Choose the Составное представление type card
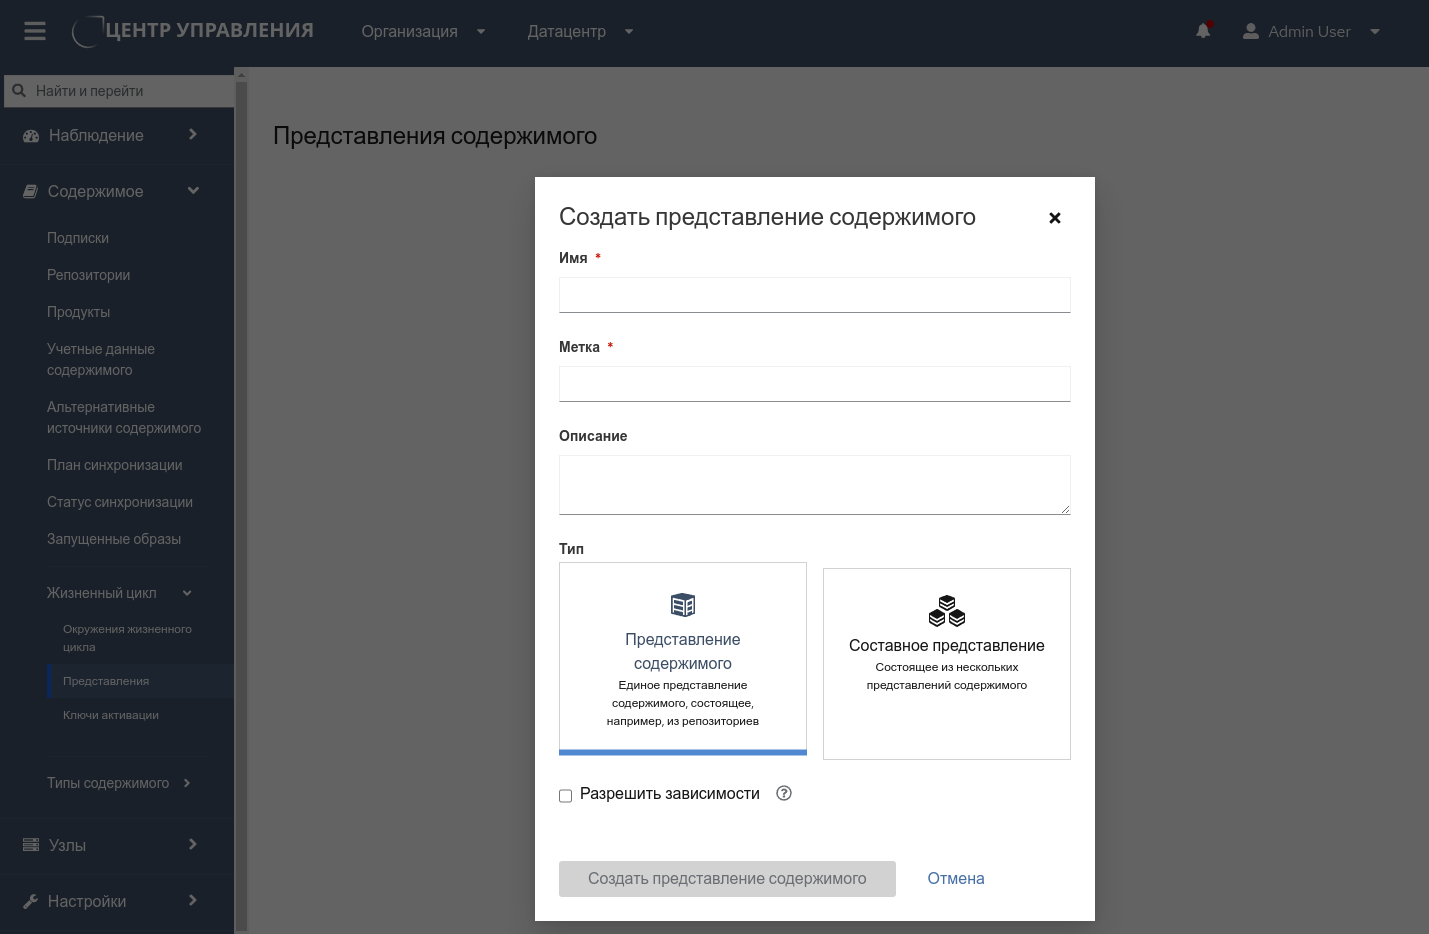This screenshot has height=934, width=1429. [x=946, y=663]
